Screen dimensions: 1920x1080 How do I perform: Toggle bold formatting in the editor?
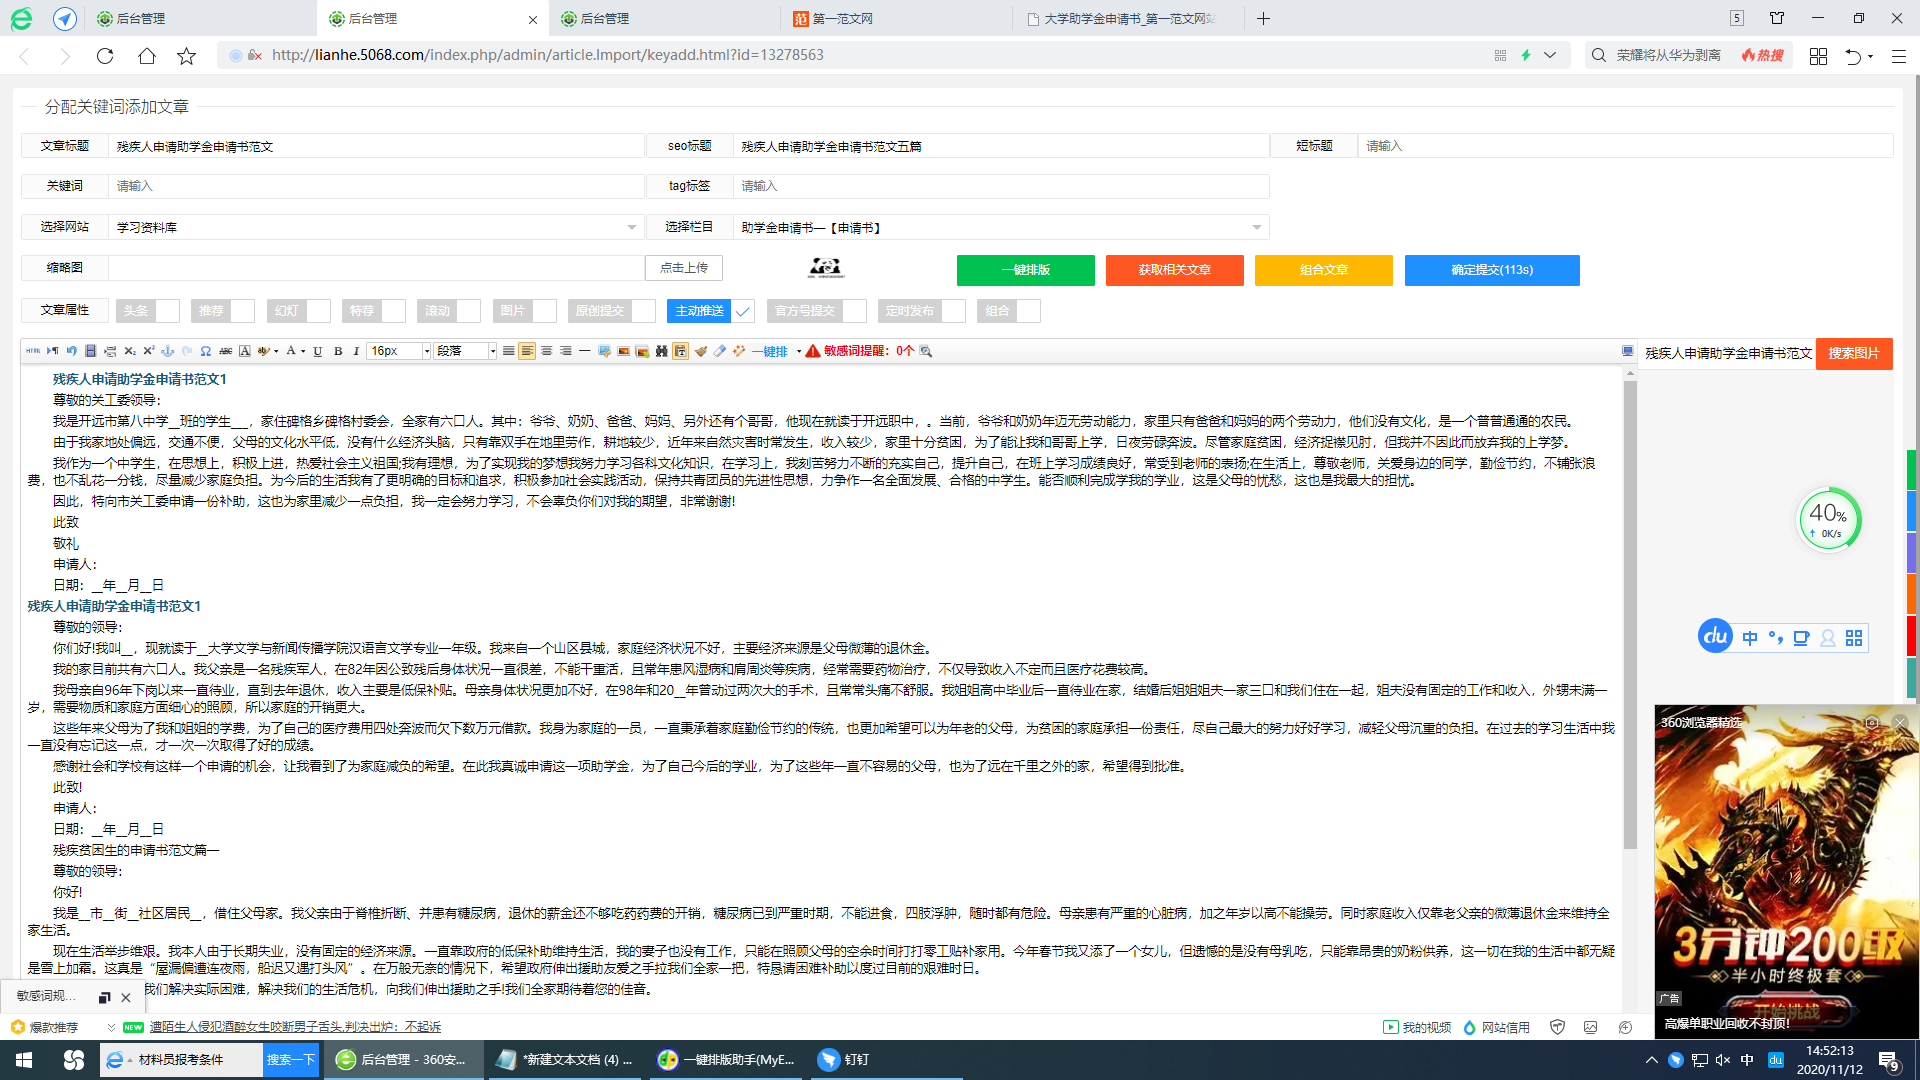coord(338,351)
